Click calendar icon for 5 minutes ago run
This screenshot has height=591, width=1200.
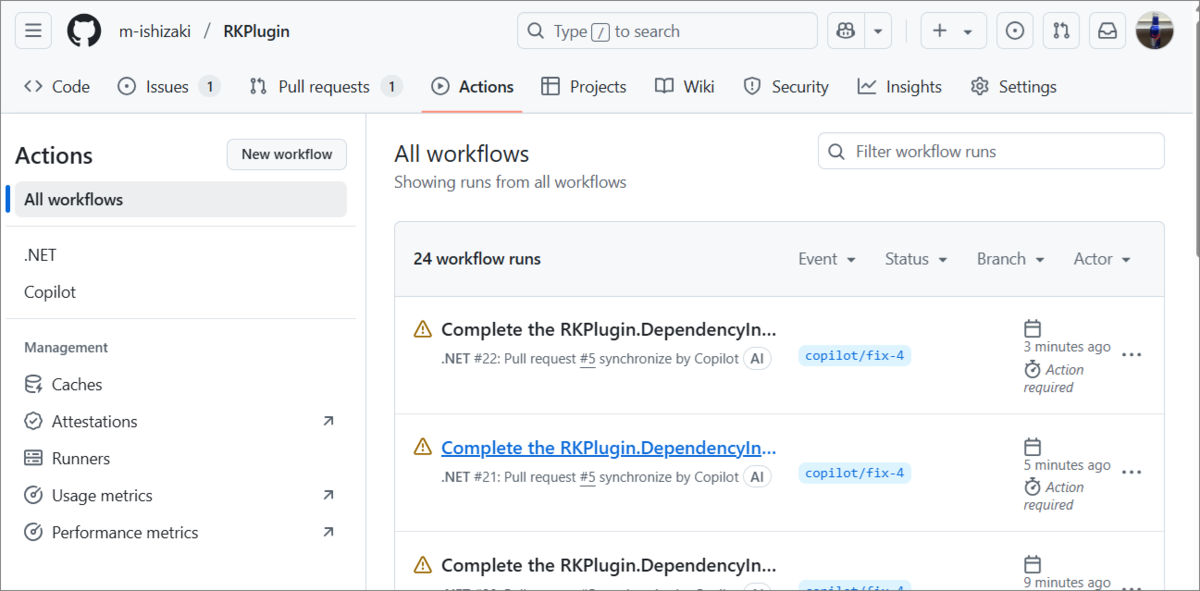click(x=1033, y=446)
